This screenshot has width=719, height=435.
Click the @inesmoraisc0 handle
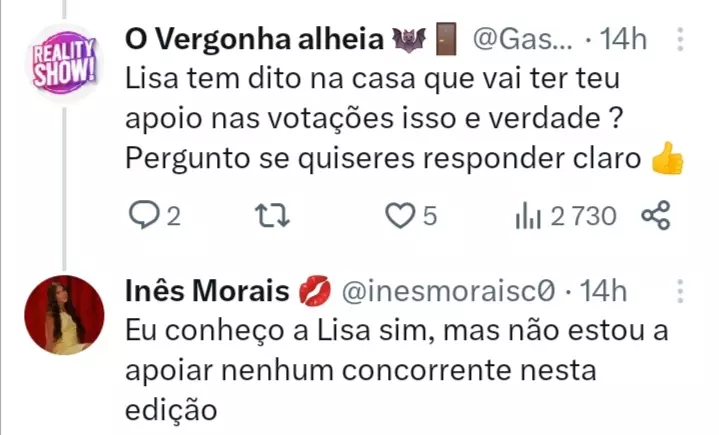pos(448,291)
